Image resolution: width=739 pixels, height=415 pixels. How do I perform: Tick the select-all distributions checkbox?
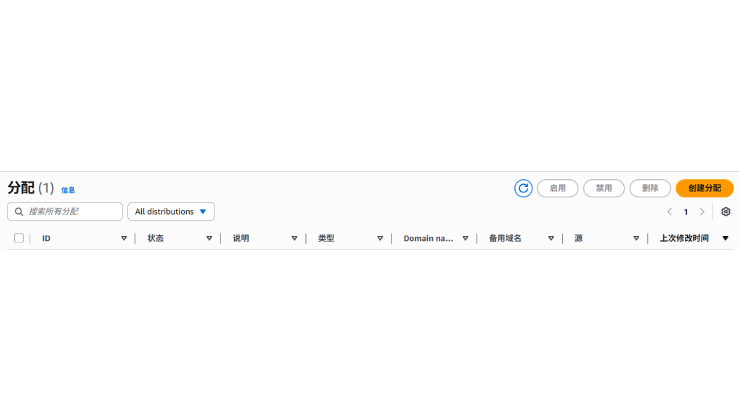click(x=19, y=238)
